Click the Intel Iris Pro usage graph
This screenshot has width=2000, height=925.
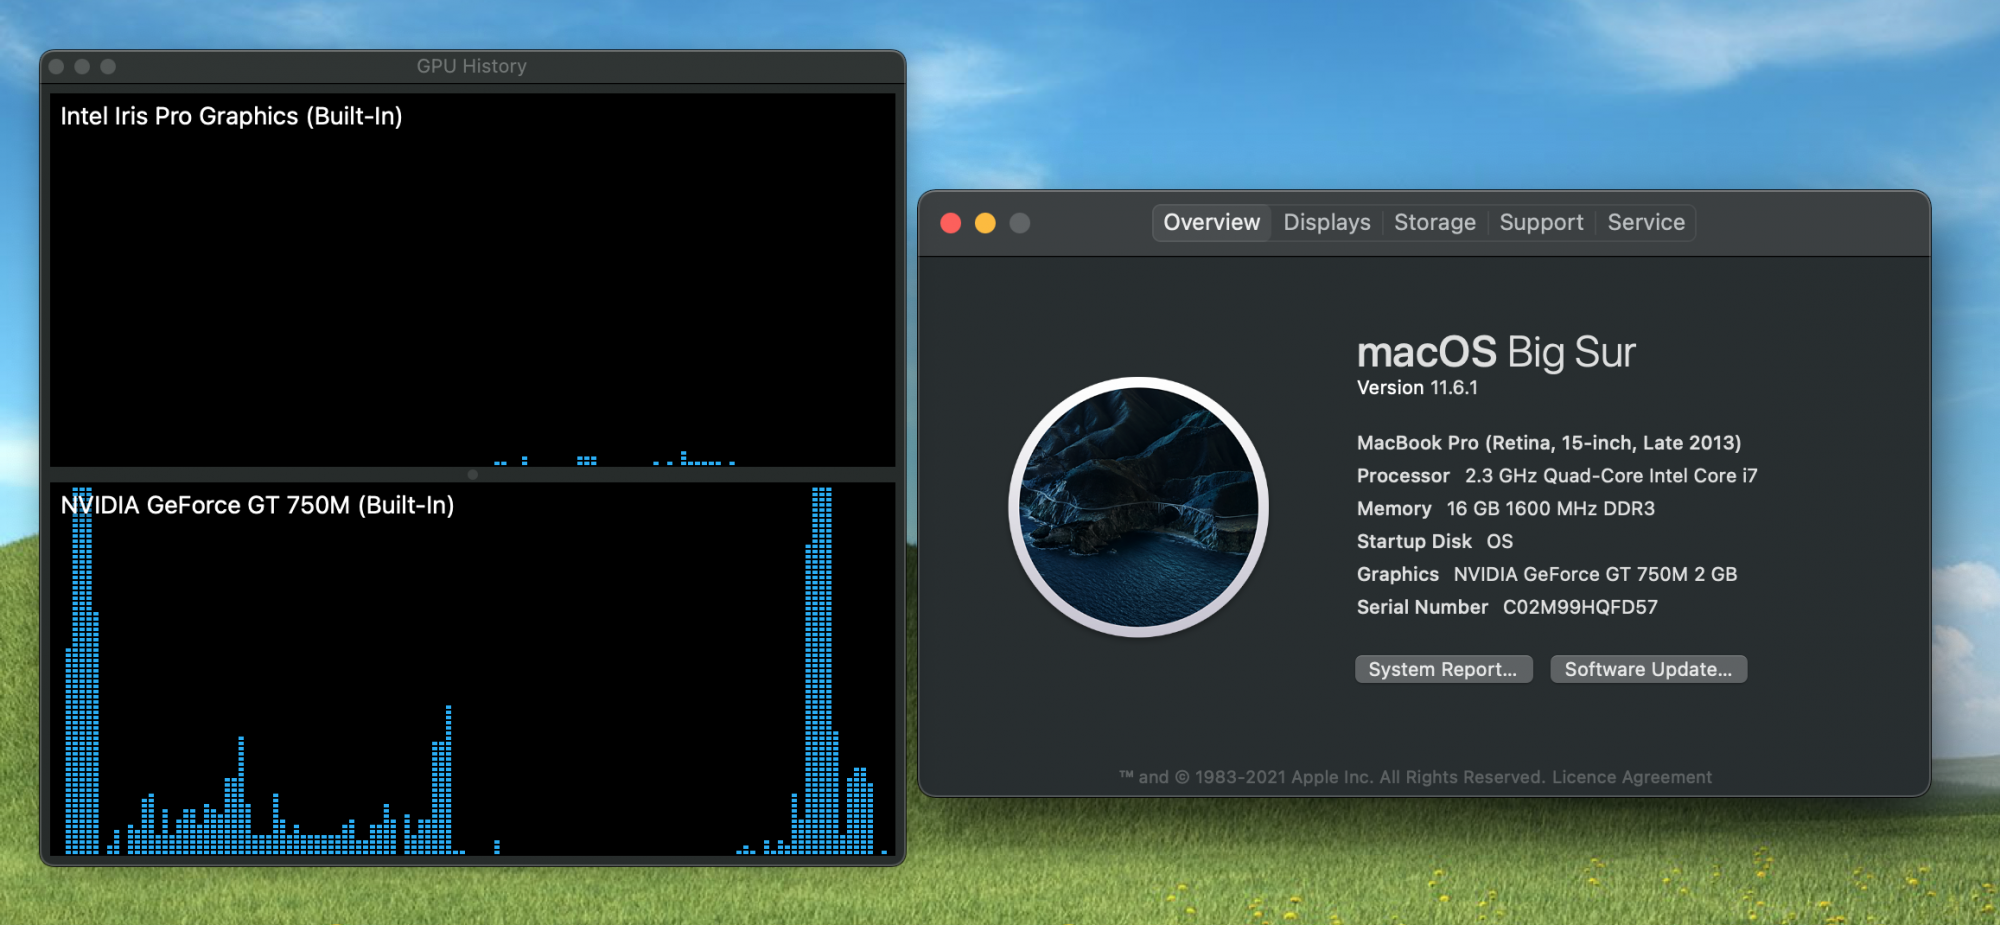tap(473, 280)
